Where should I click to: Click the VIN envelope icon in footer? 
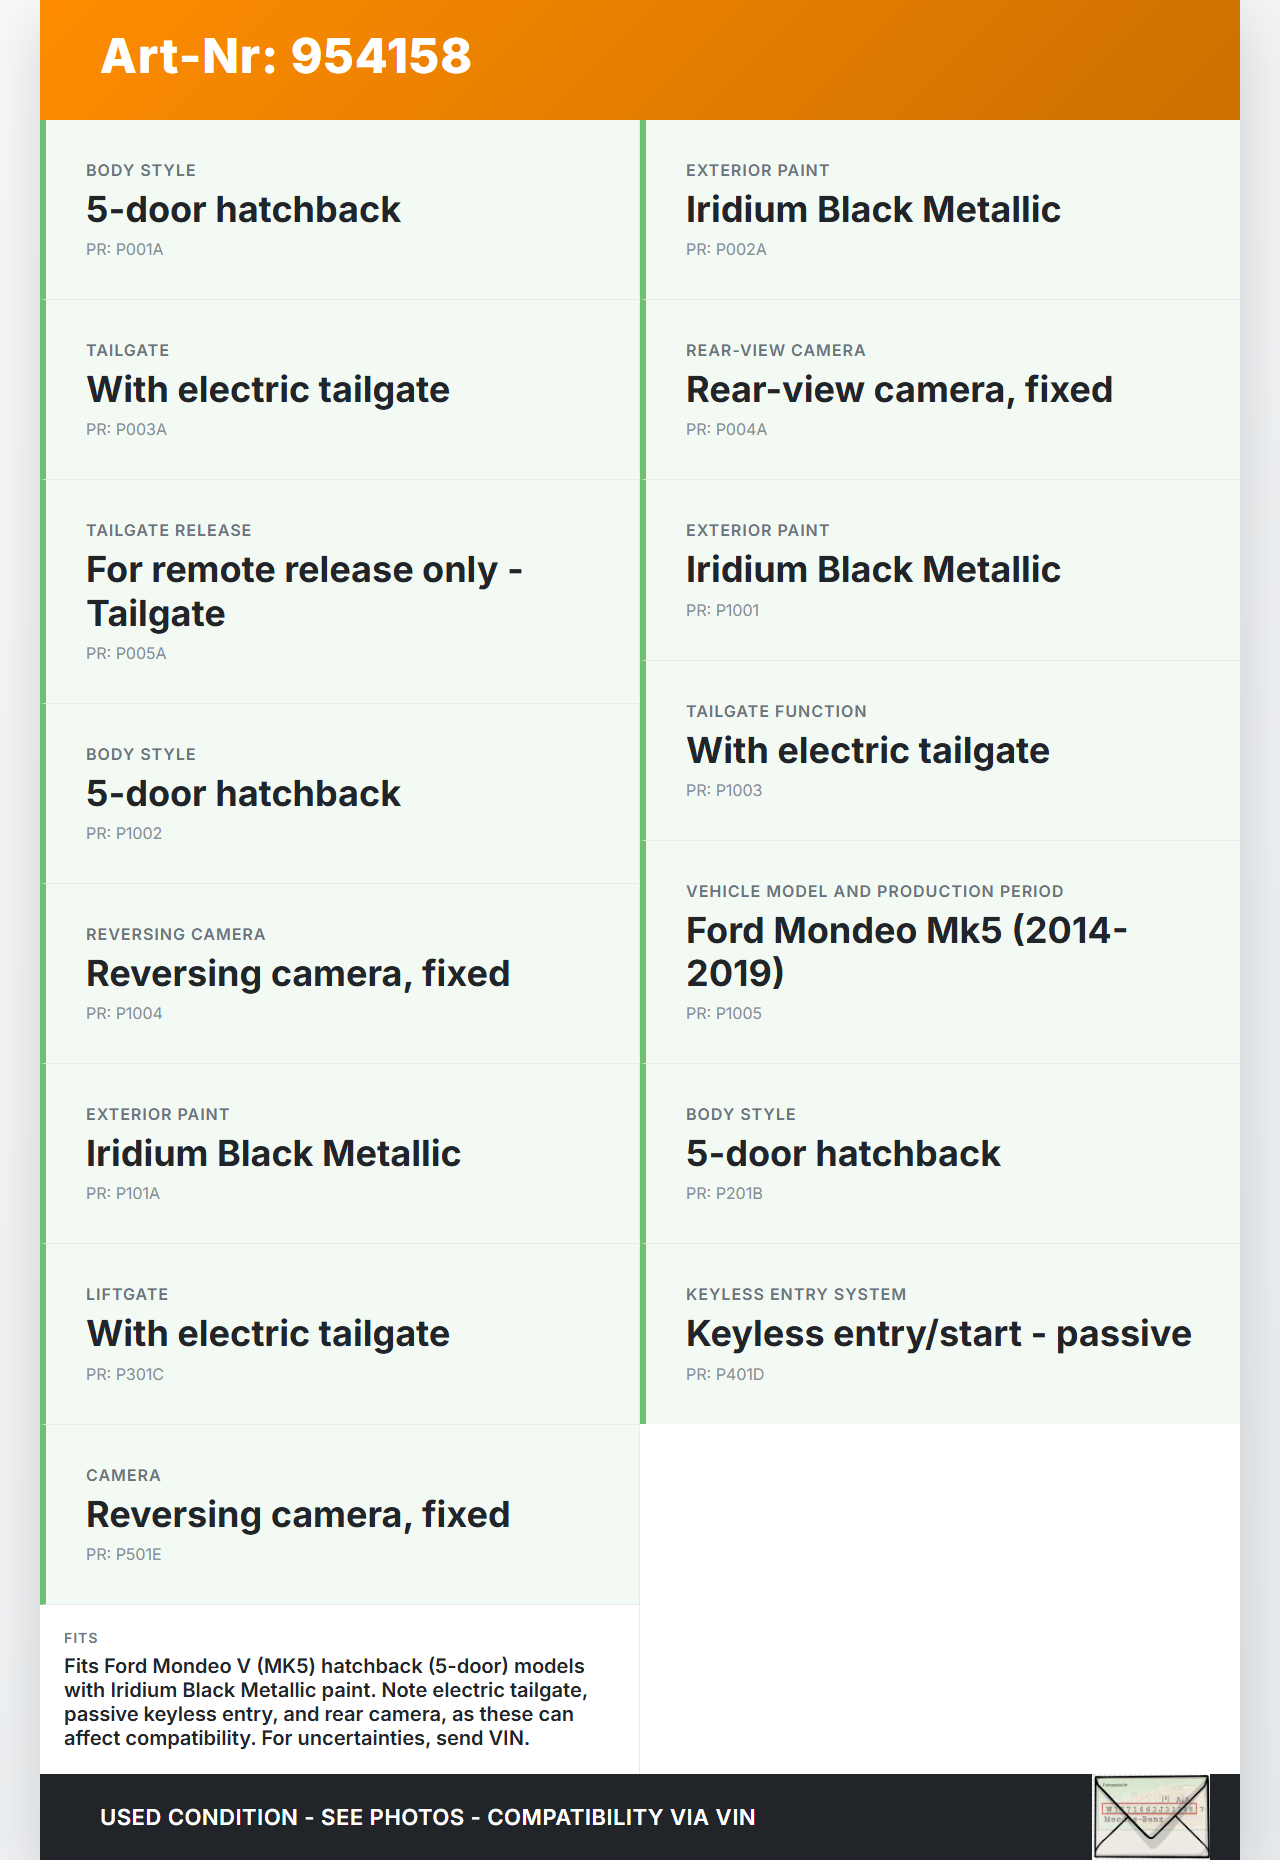pos(1151,1816)
